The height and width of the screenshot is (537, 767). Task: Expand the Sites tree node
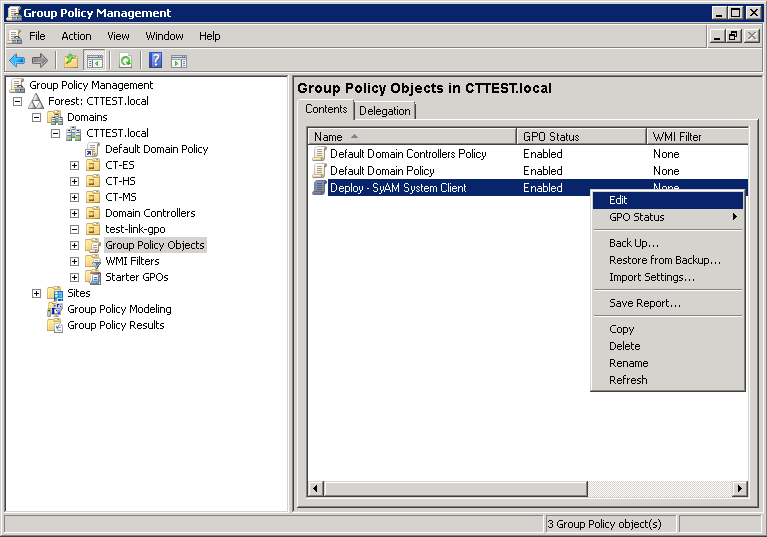click(x=37, y=293)
